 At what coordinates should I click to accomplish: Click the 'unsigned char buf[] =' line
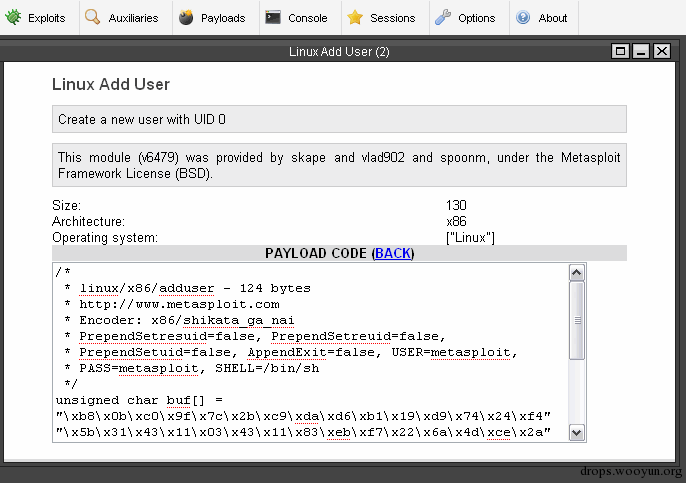click(x=139, y=400)
